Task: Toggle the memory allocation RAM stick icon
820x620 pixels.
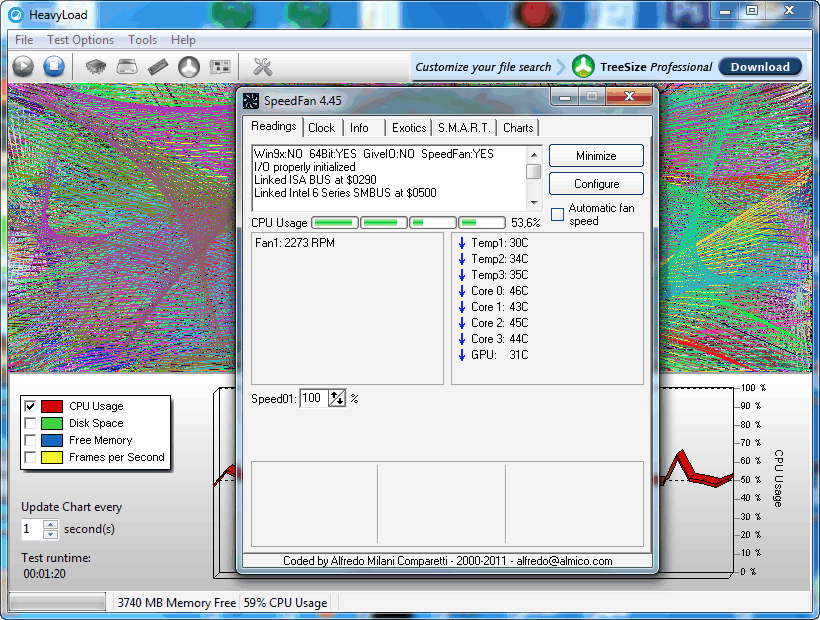Action: 158,67
